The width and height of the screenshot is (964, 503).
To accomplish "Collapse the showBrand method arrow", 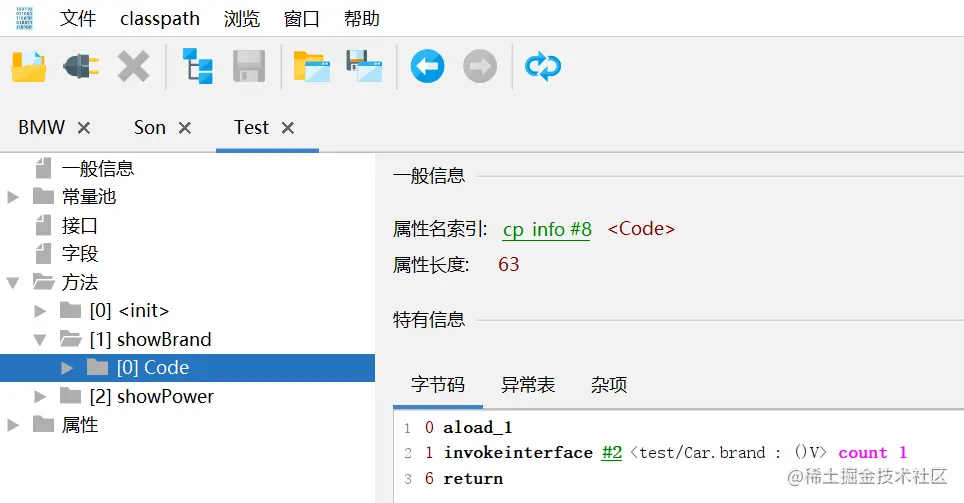I will tap(40, 339).
